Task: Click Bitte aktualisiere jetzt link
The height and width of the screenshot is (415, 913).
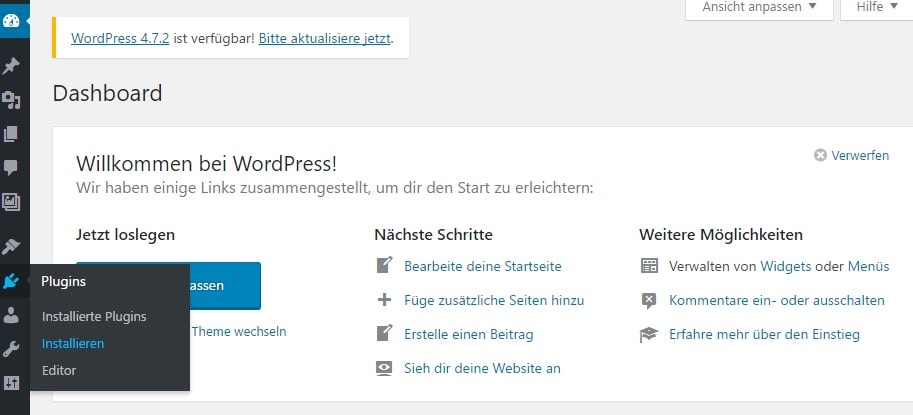Action: 325,38
